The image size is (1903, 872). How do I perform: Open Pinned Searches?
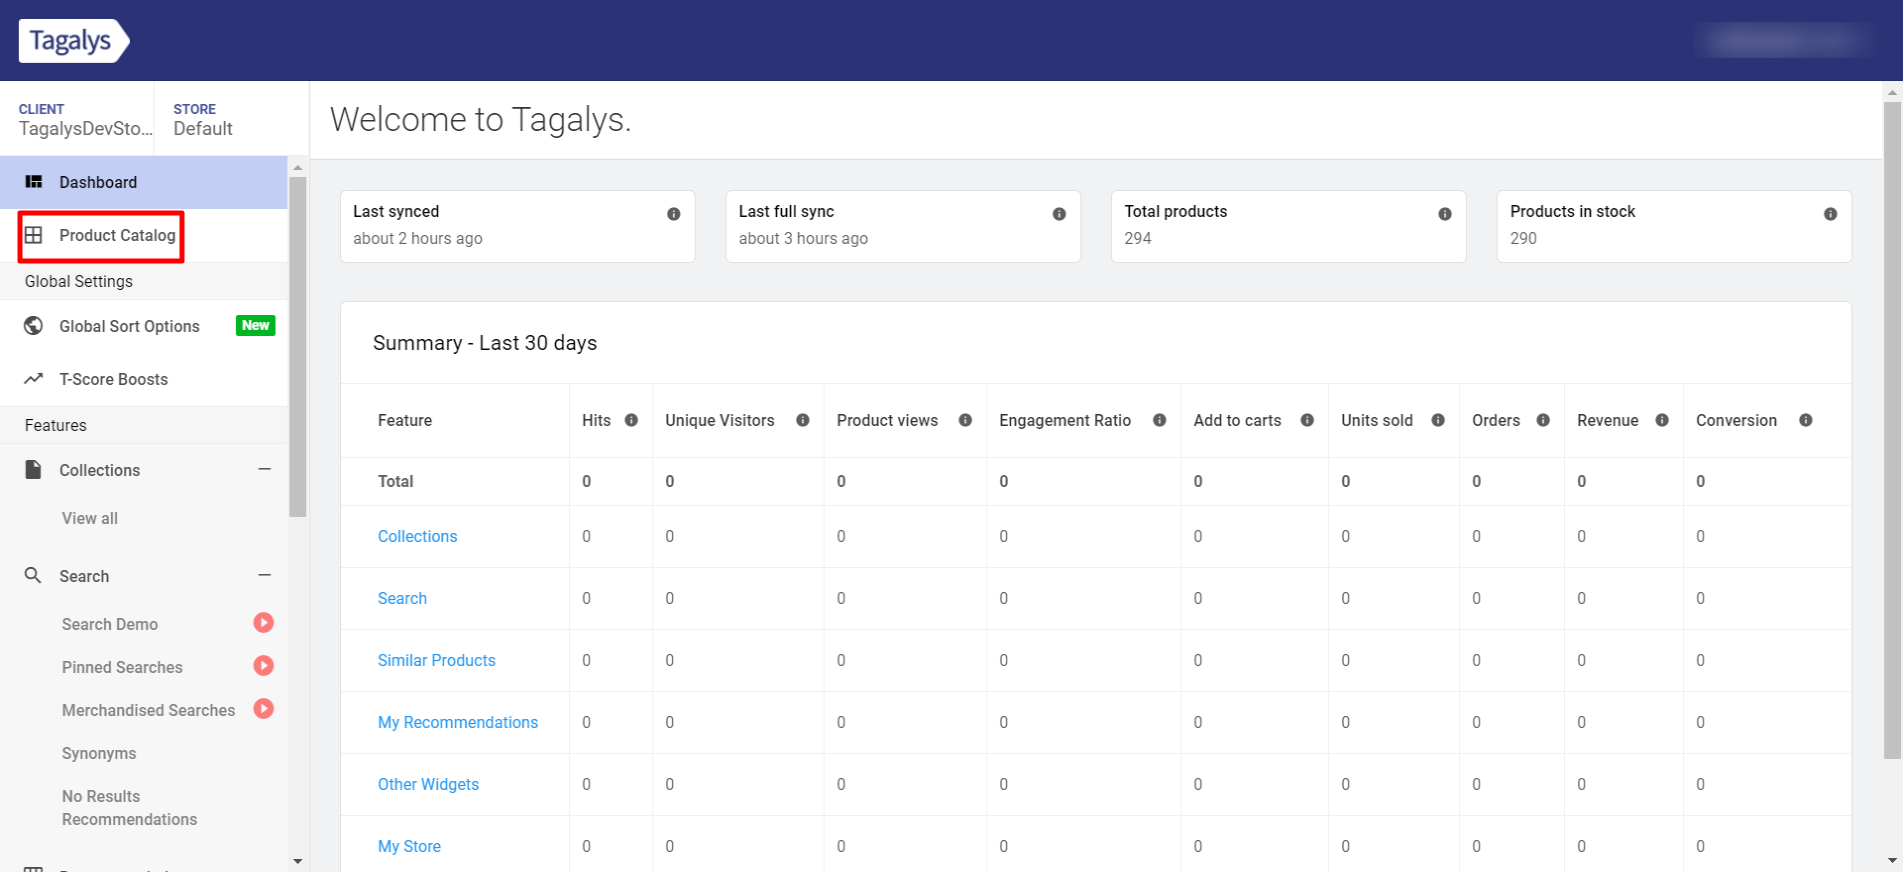(x=122, y=667)
